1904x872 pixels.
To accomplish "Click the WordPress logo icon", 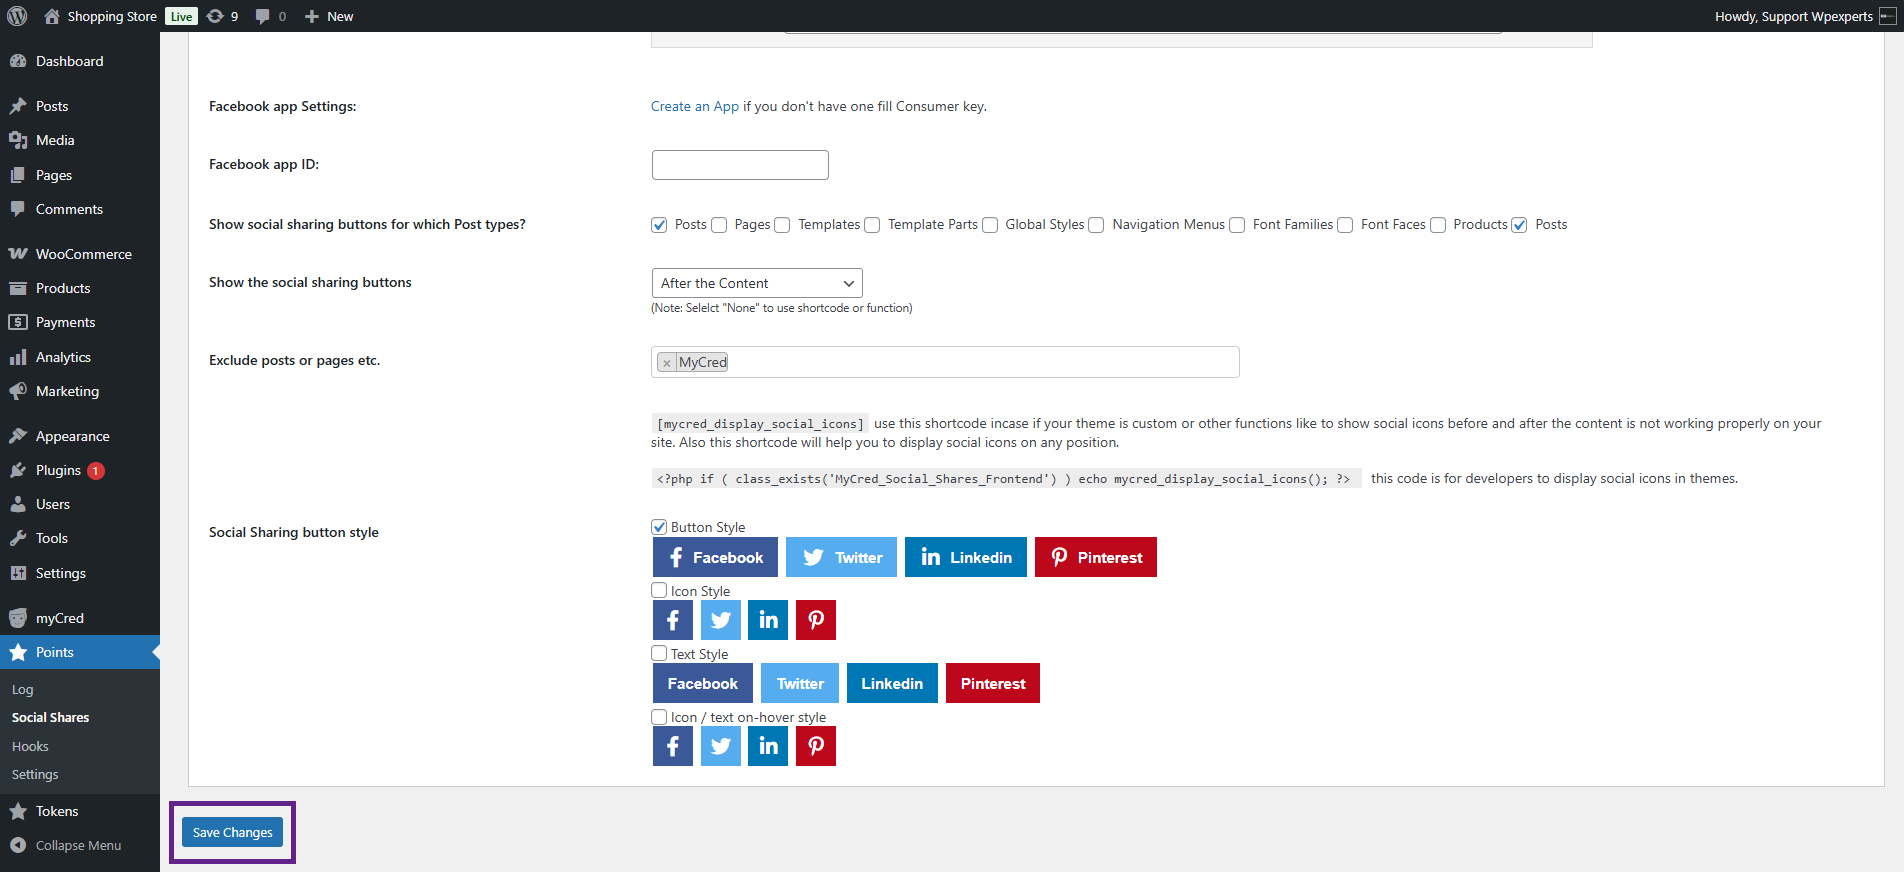I will click(x=17, y=16).
